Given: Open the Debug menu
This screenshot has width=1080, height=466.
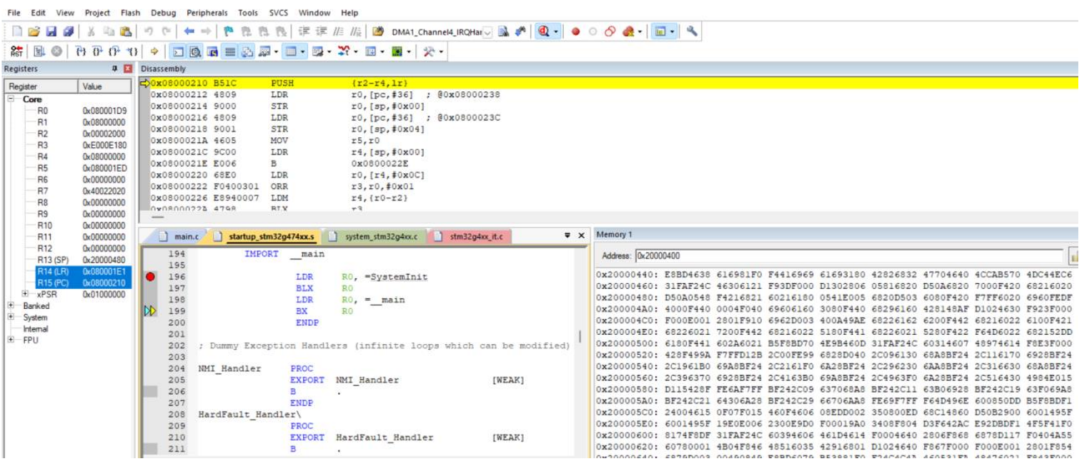Looking at the screenshot, I should click(163, 12).
